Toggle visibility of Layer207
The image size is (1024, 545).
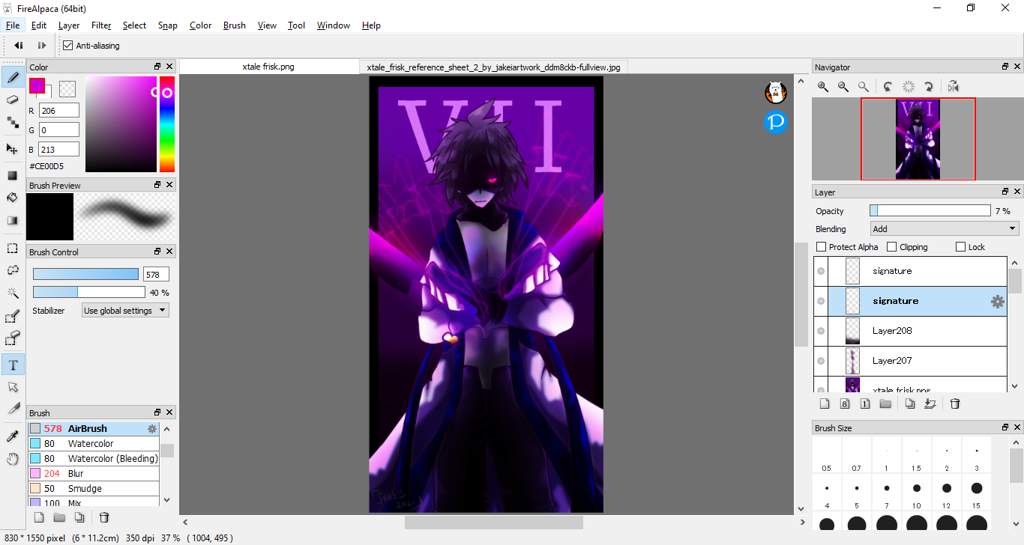821,361
